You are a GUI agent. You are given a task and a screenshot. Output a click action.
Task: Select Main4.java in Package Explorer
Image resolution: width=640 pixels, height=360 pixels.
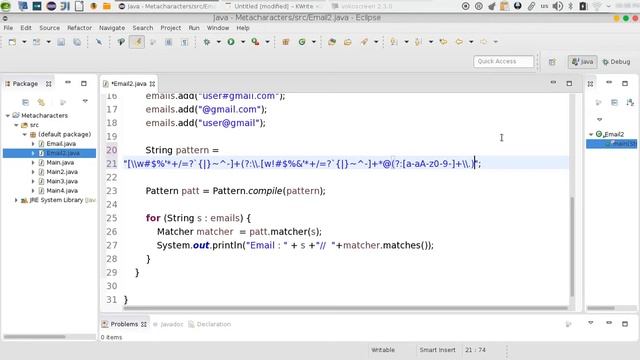coord(62,191)
